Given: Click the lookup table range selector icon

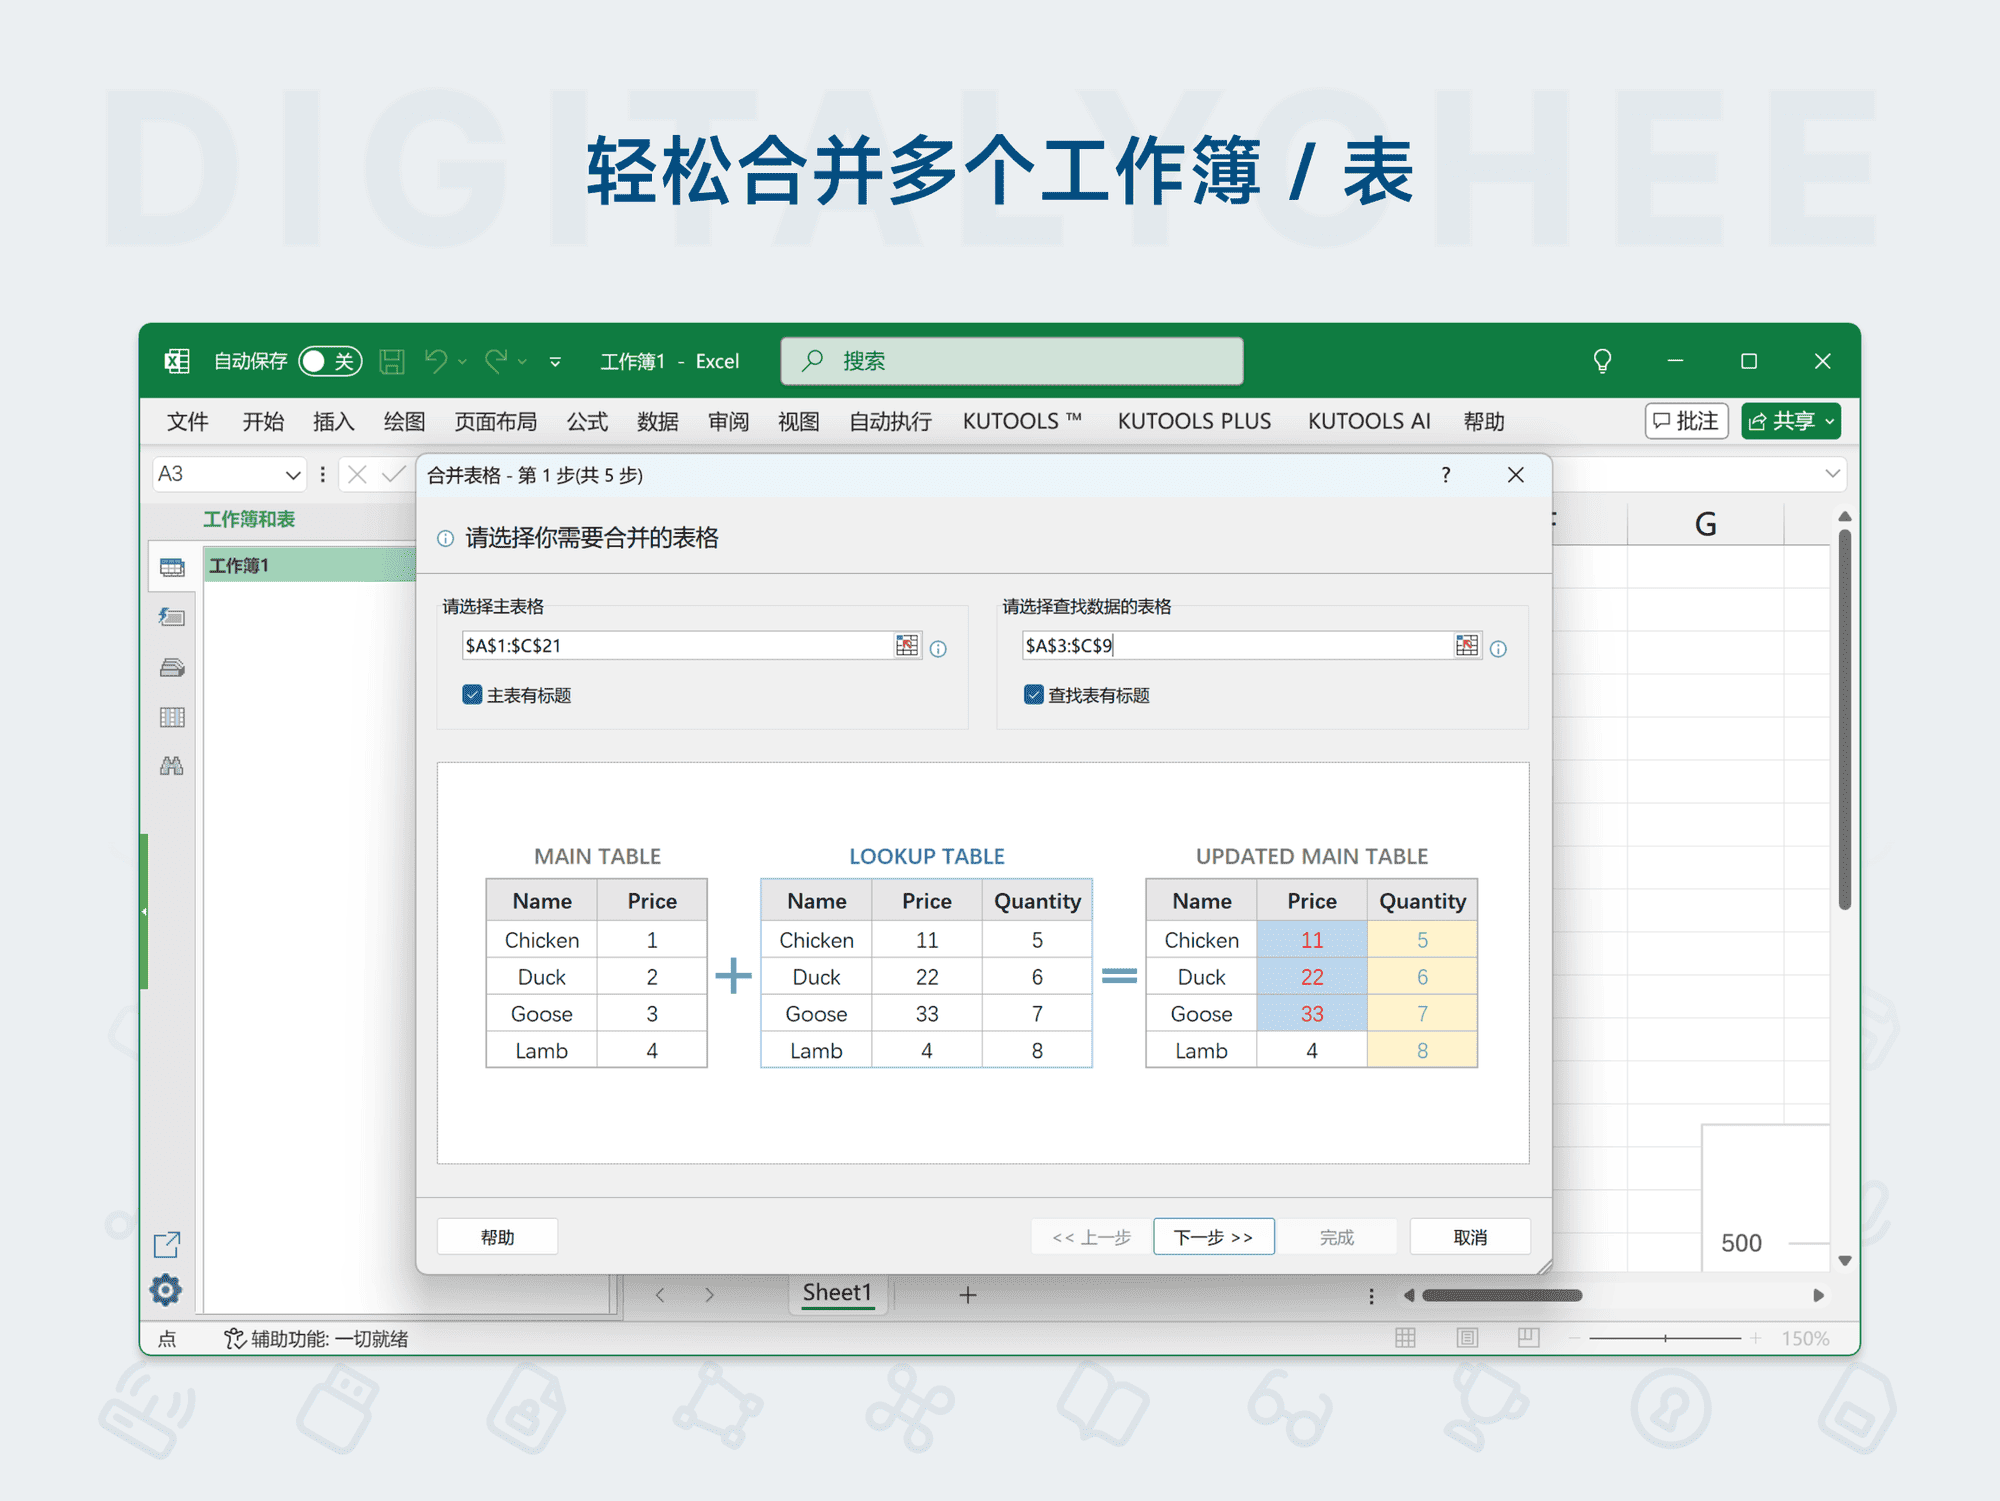Looking at the screenshot, I should tap(1467, 646).
